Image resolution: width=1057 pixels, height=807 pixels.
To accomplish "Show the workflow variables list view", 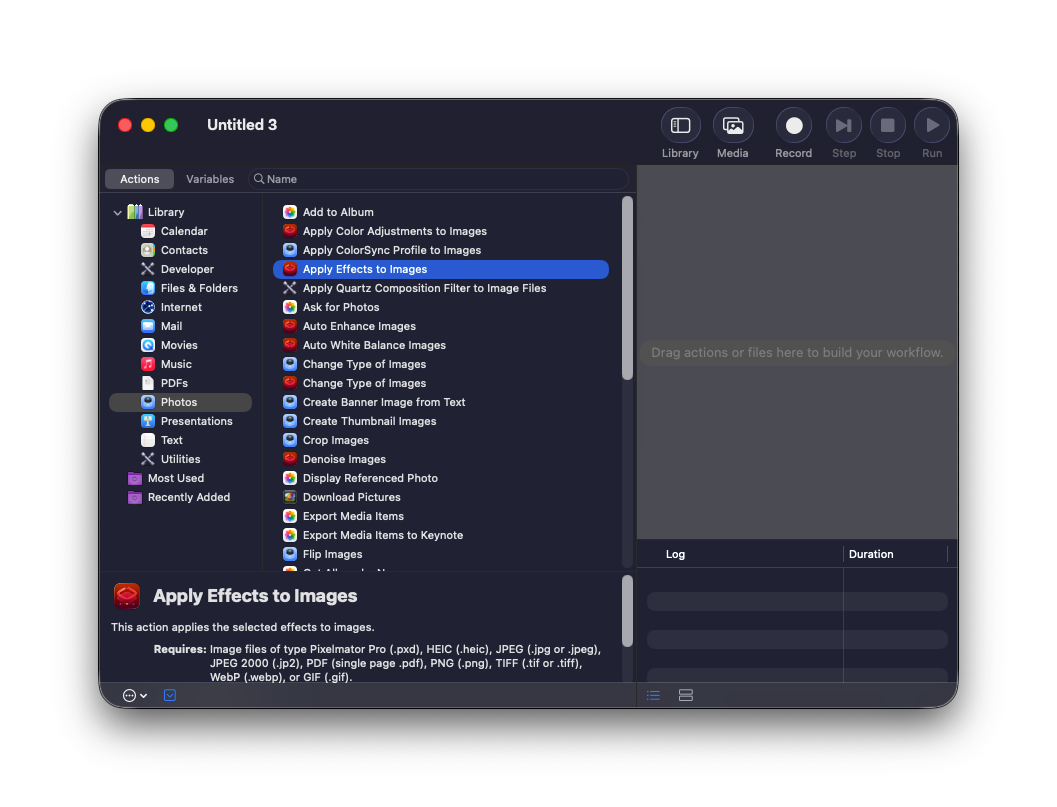I will tap(686, 695).
